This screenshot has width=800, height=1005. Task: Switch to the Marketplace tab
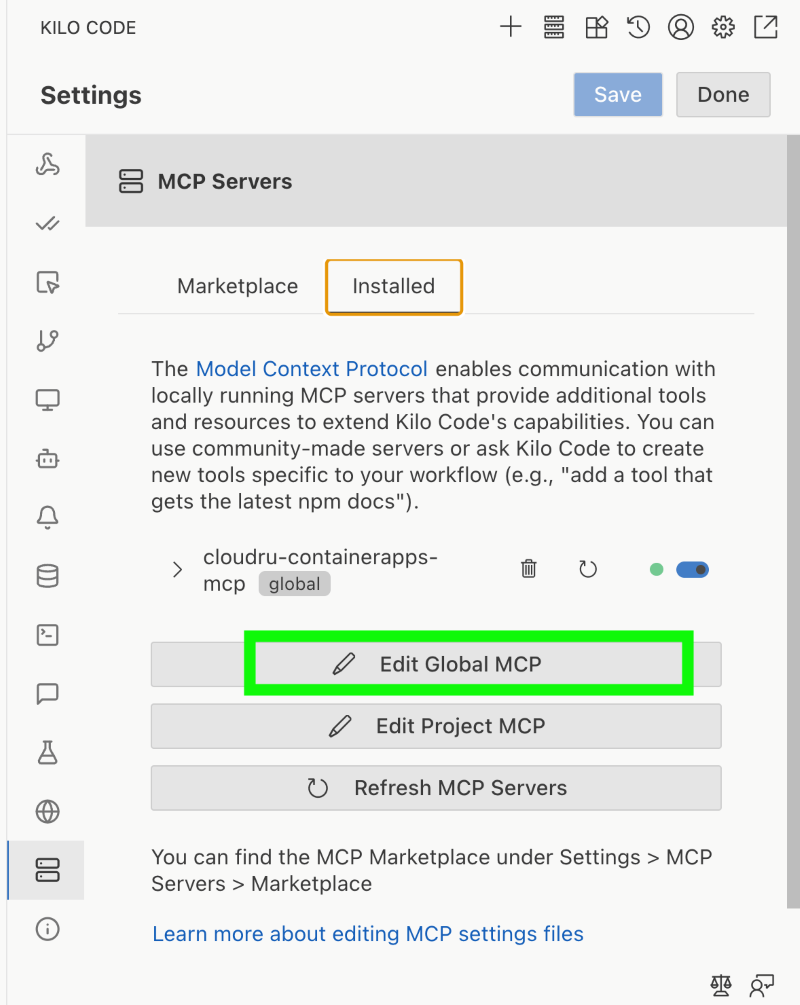pos(237,286)
